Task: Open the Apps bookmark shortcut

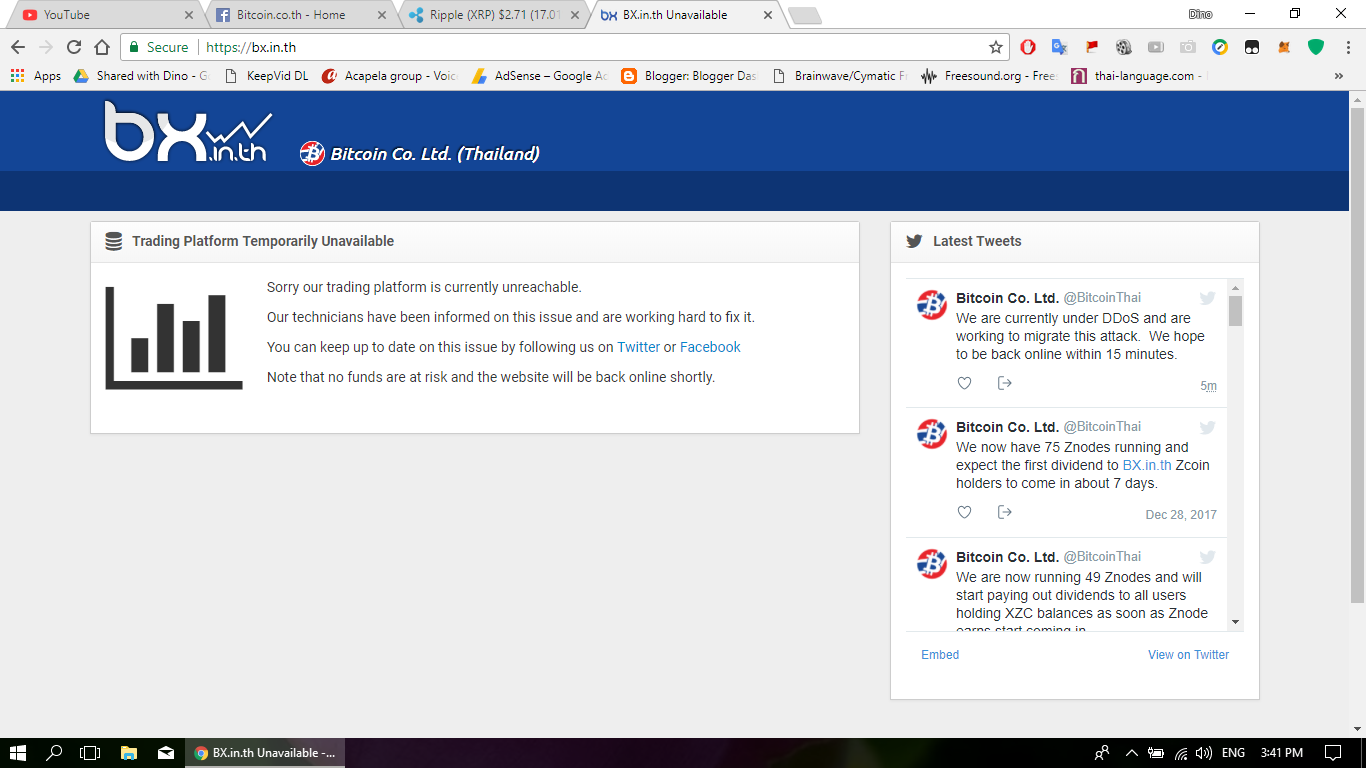Action: click(36, 75)
